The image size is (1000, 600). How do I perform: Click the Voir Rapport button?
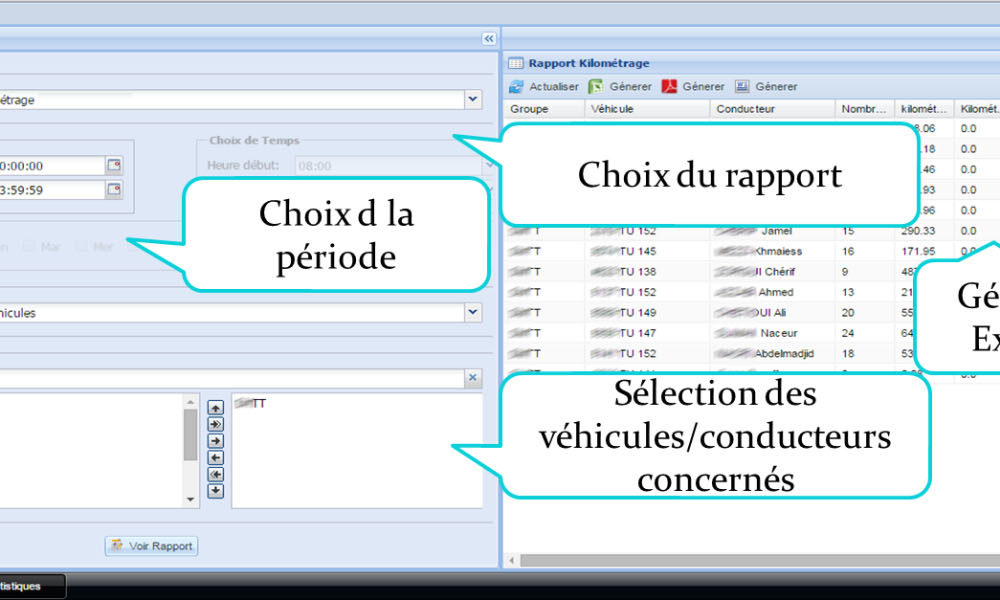pyautogui.click(x=152, y=546)
